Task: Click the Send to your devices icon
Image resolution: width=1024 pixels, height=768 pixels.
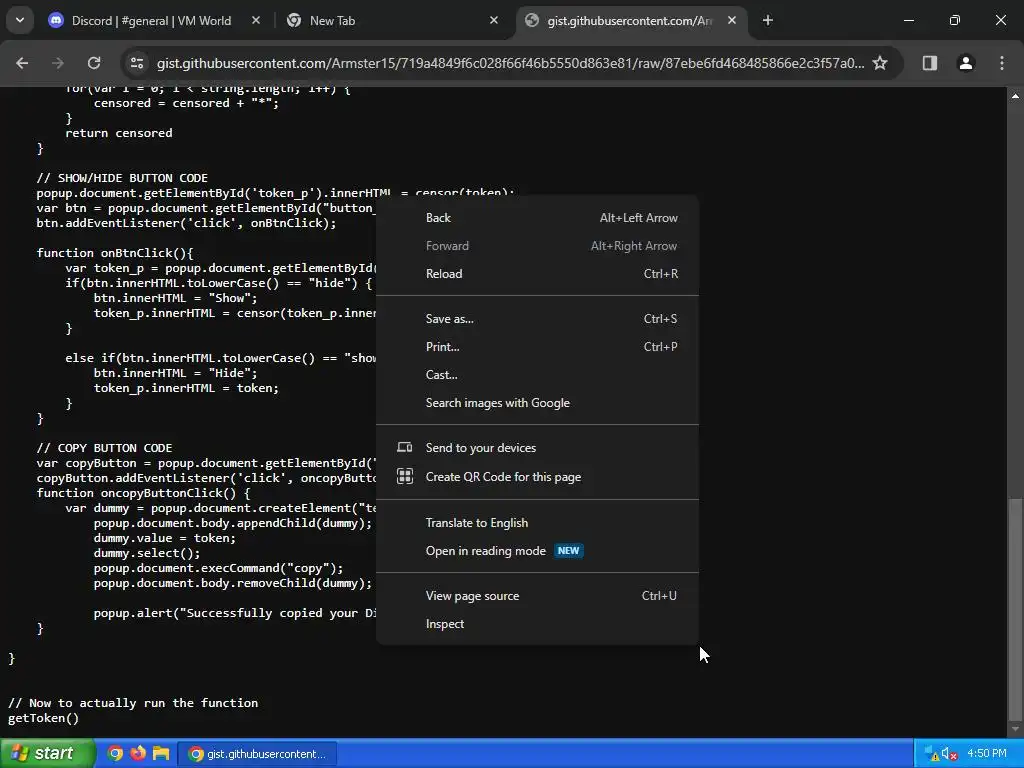Action: pyautogui.click(x=405, y=447)
